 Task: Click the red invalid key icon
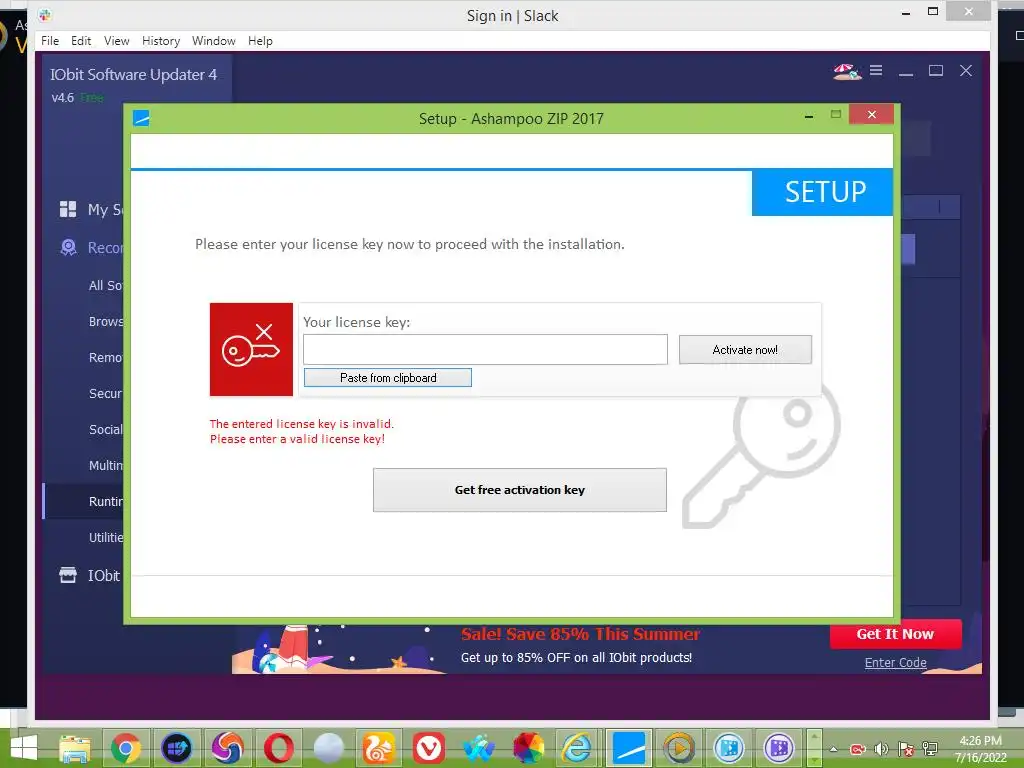[251, 349]
